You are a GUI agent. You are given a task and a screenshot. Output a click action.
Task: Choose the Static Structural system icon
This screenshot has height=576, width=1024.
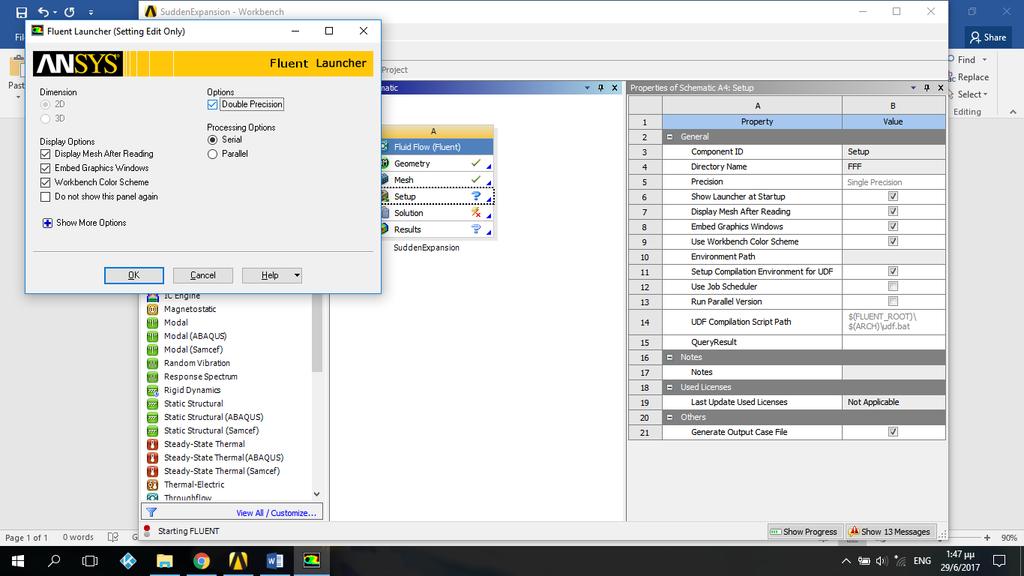tap(152, 404)
